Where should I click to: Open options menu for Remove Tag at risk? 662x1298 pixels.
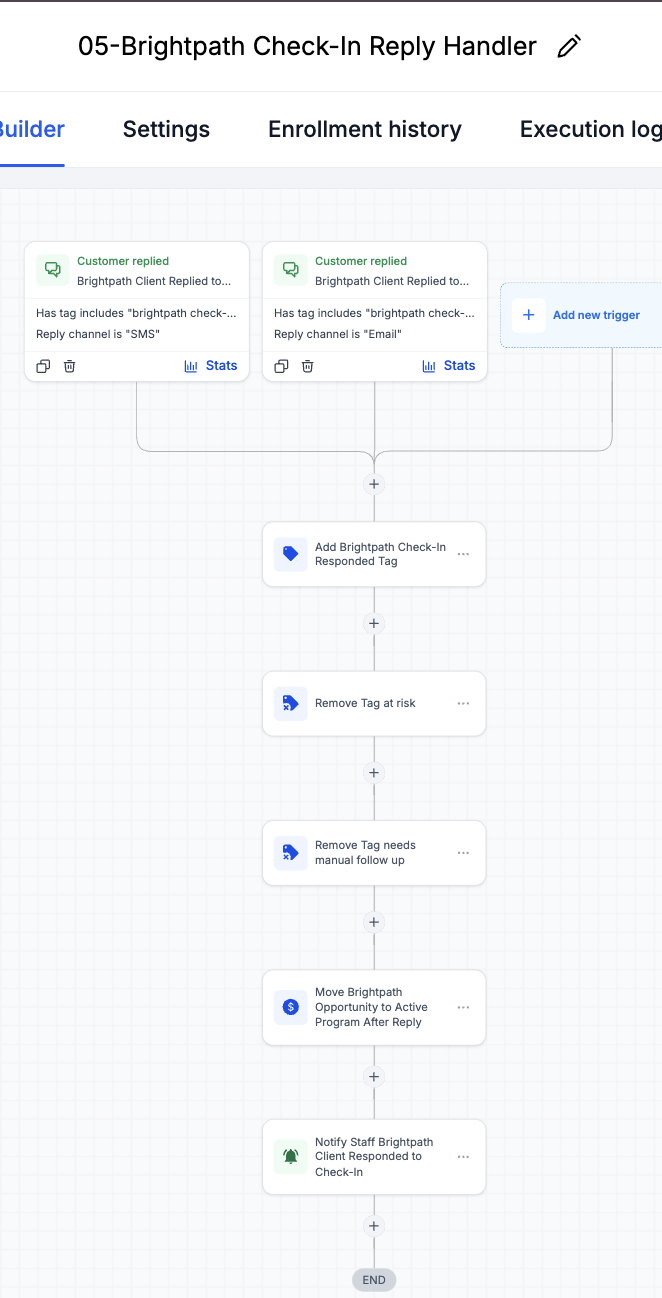click(x=463, y=703)
